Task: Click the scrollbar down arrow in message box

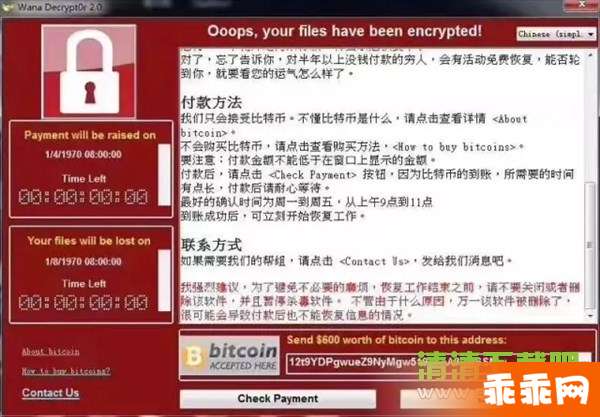Action: pos(590,316)
